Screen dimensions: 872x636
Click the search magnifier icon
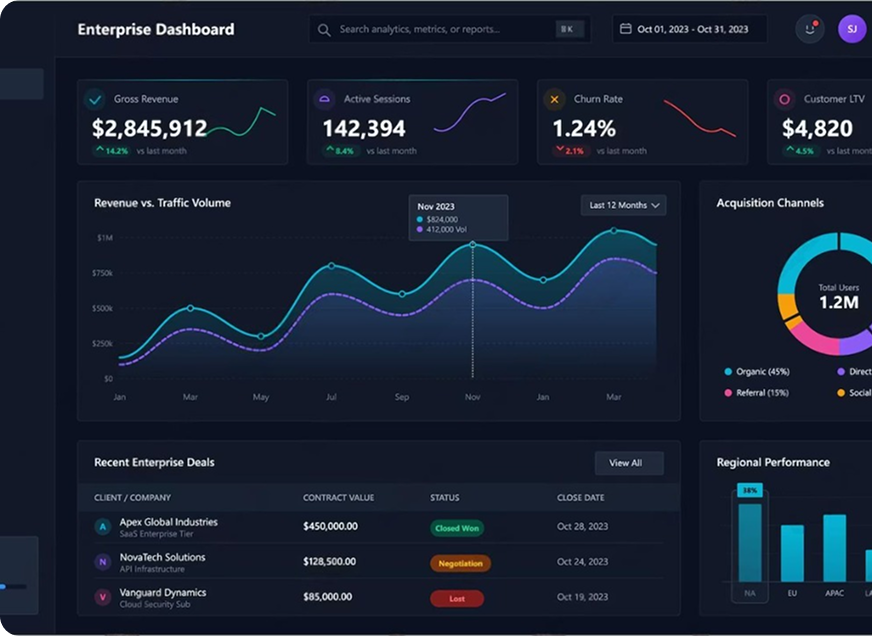pyautogui.click(x=324, y=30)
